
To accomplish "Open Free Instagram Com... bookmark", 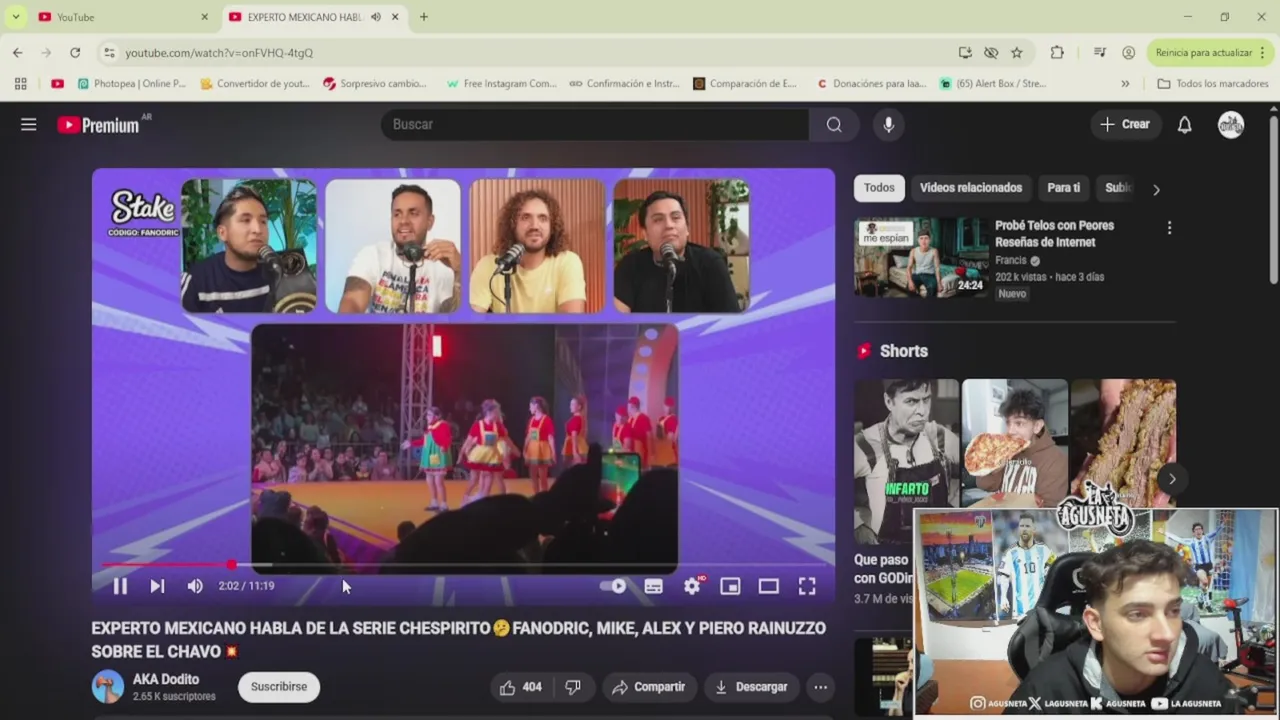I will [502, 84].
